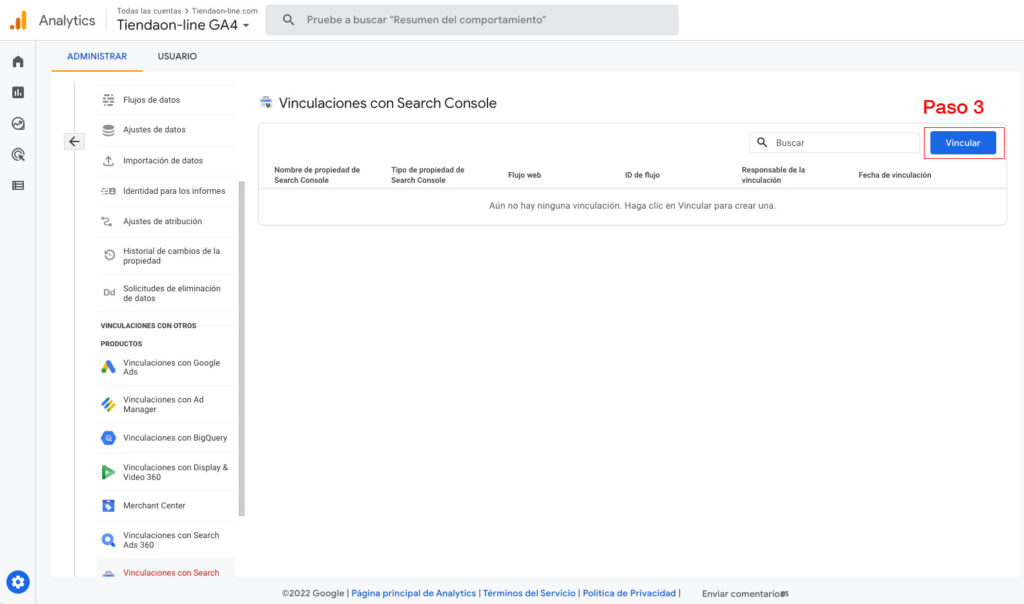Click the Identidad para los informes icon

108,191
